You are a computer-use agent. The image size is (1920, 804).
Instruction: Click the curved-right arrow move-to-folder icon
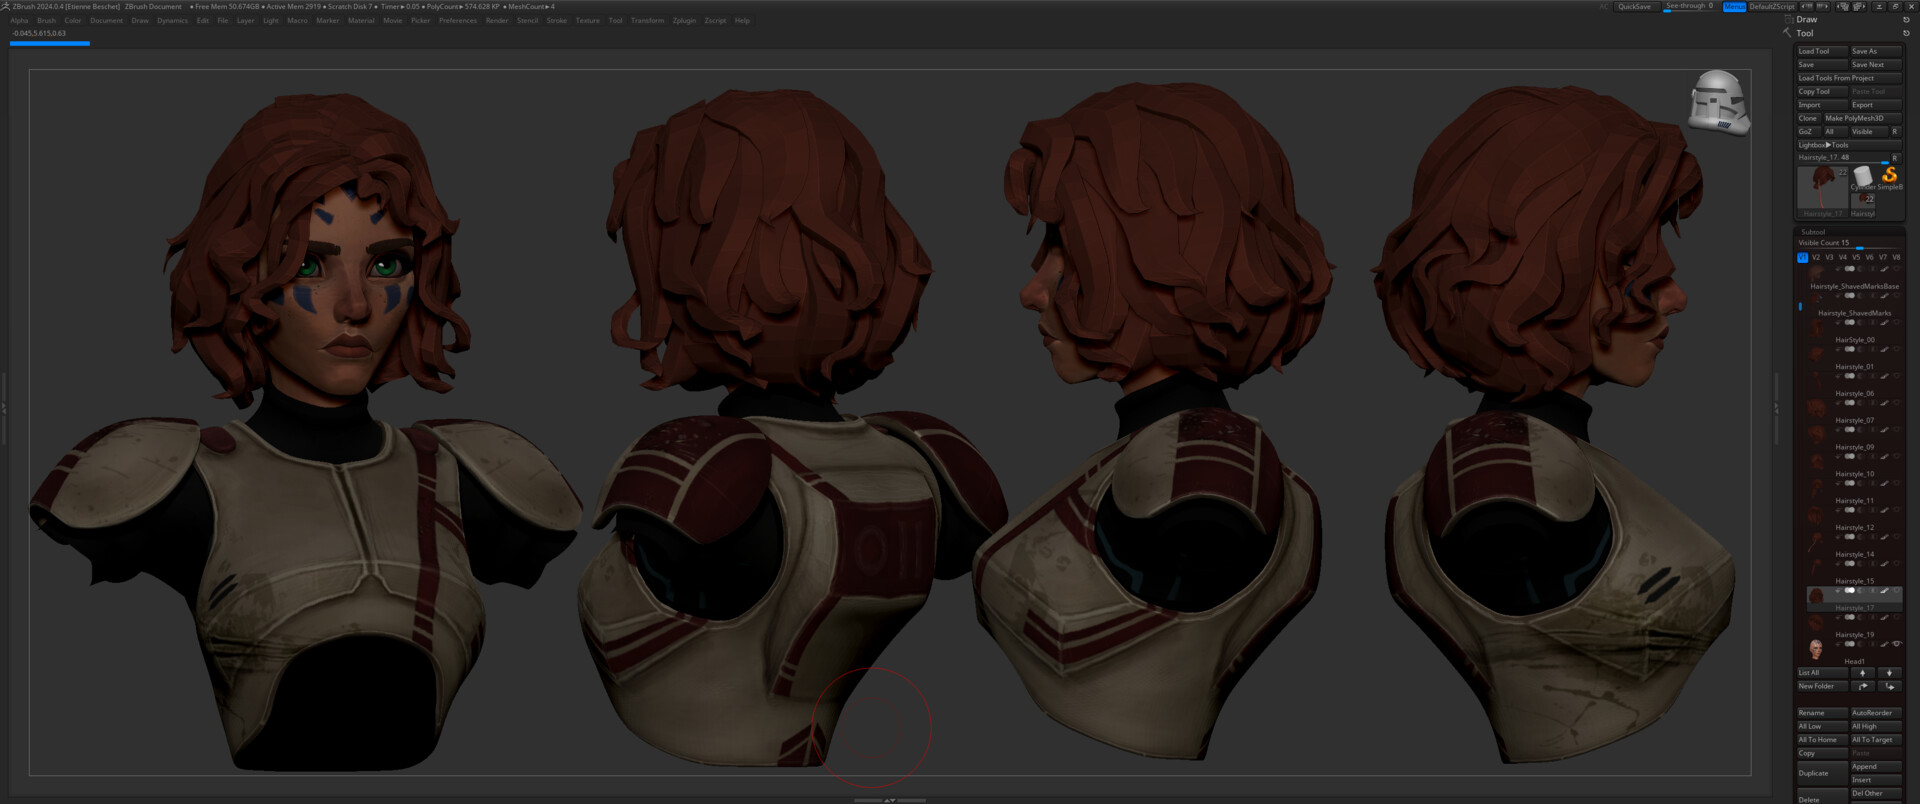tap(1863, 686)
